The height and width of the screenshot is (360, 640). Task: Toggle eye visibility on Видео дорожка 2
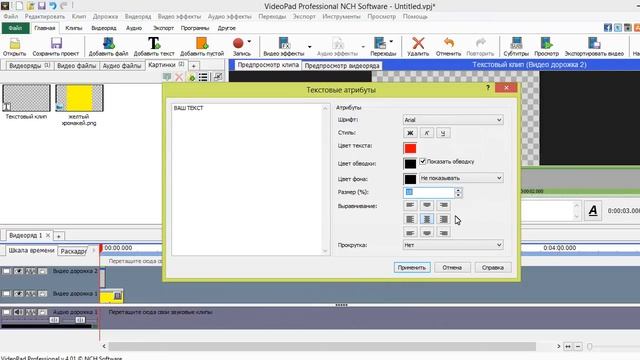click(x=18, y=271)
